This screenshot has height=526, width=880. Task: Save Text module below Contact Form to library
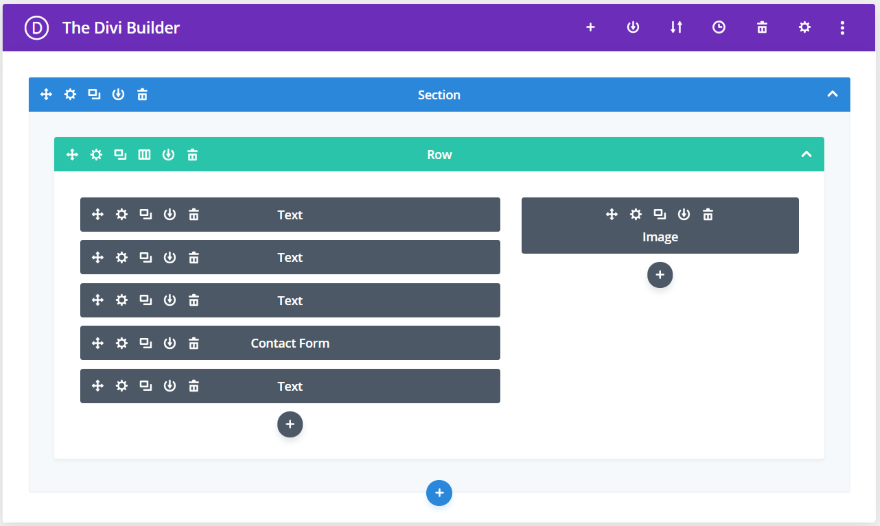pos(169,386)
